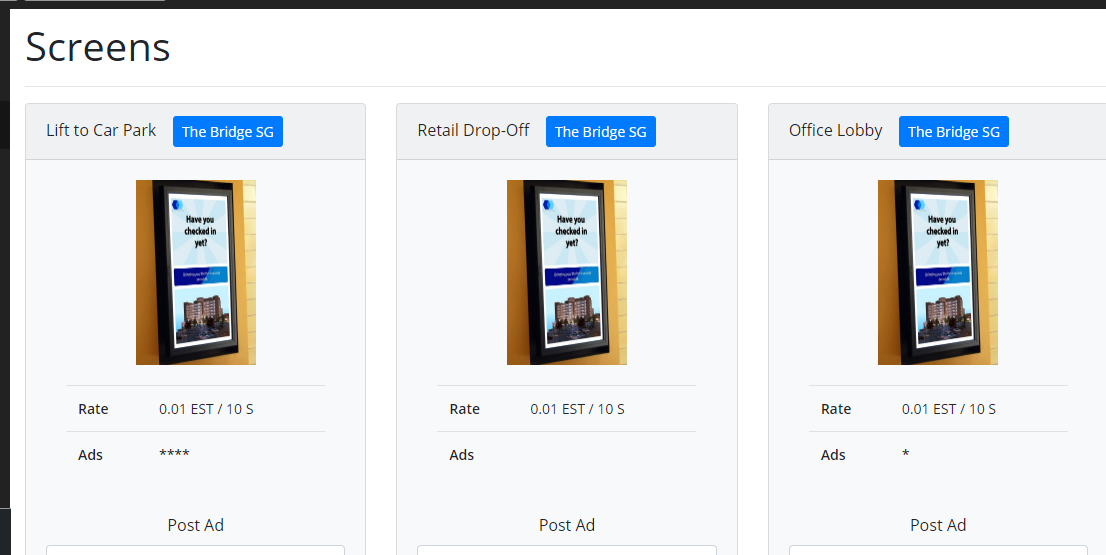Select the rate value in Lift to Car Park card
The width and height of the screenshot is (1106, 555).
tap(206, 409)
